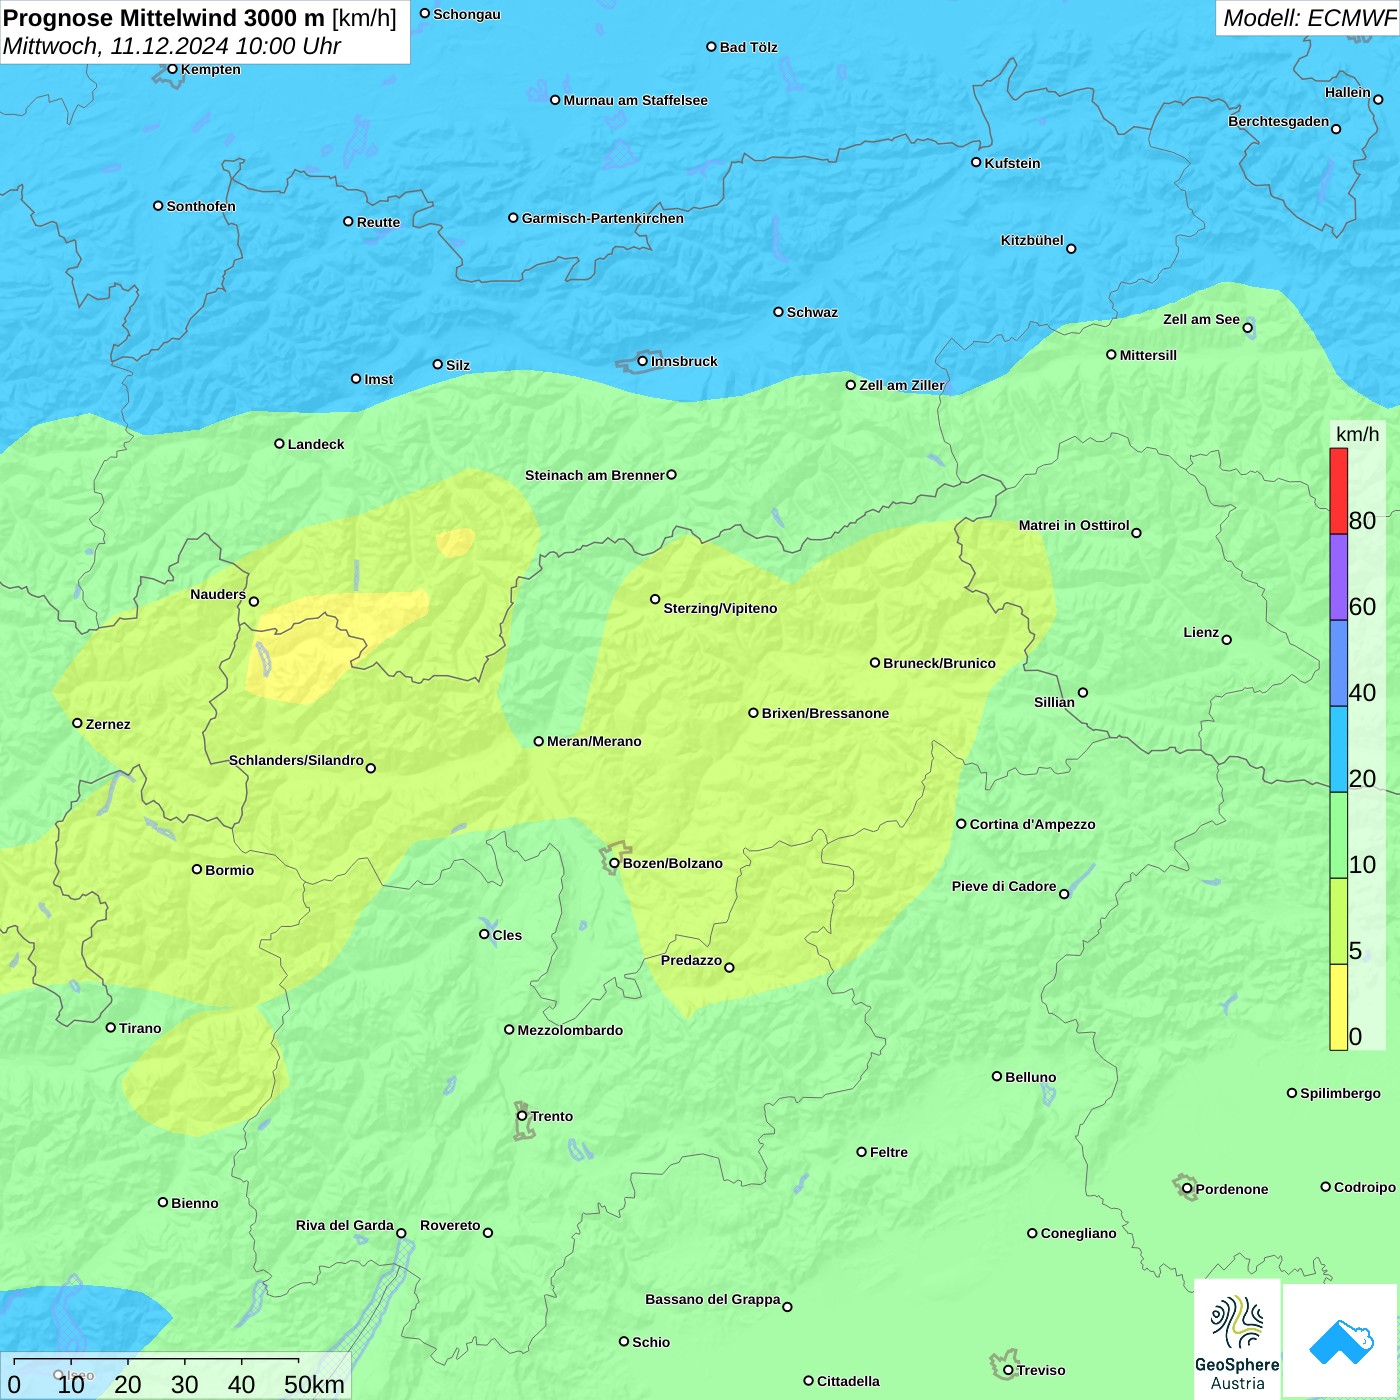Click the "Schlanders/Silandro" label
Screen dimensions: 1400x1400
coord(296,760)
